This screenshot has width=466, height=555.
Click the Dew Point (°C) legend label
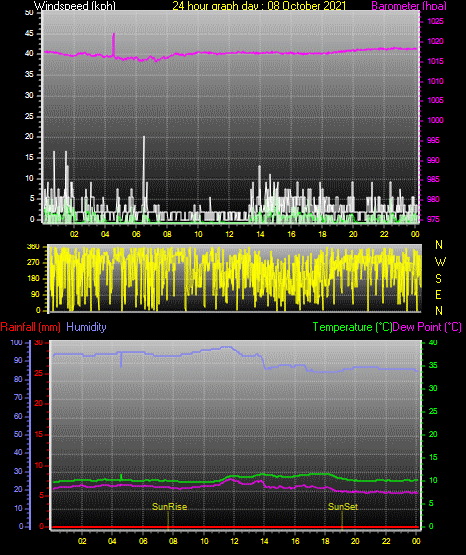427,327
